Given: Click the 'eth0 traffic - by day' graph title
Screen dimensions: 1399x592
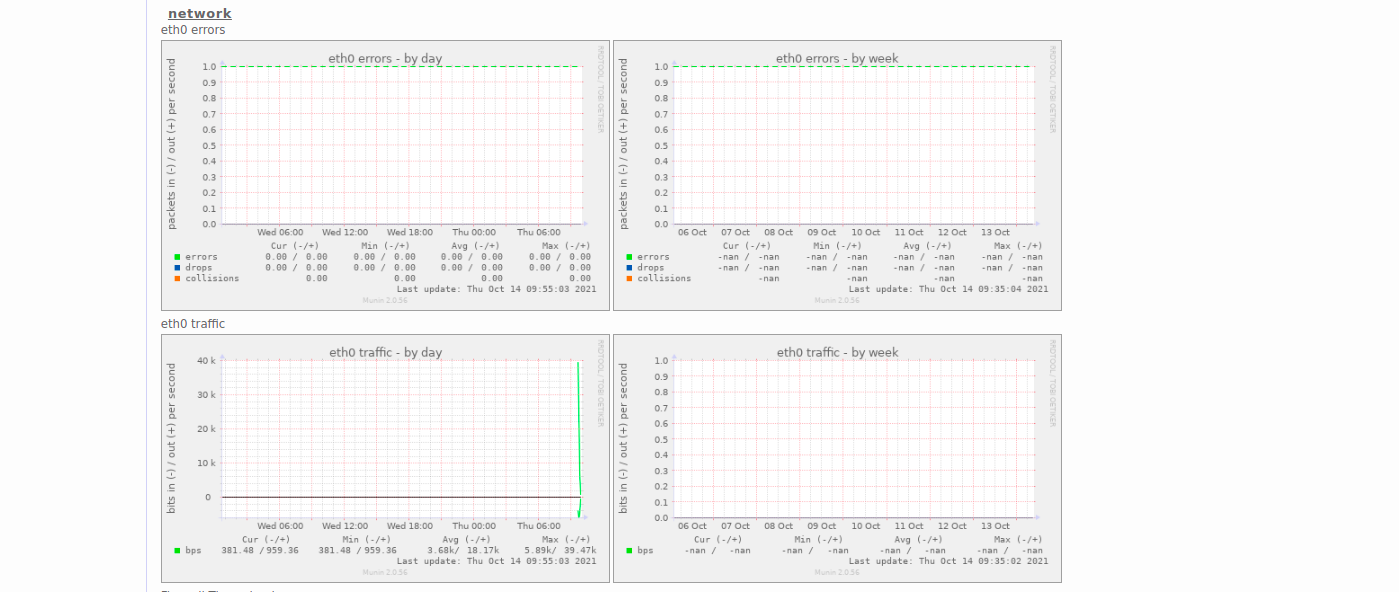Looking at the screenshot, I should [x=385, y=352].
